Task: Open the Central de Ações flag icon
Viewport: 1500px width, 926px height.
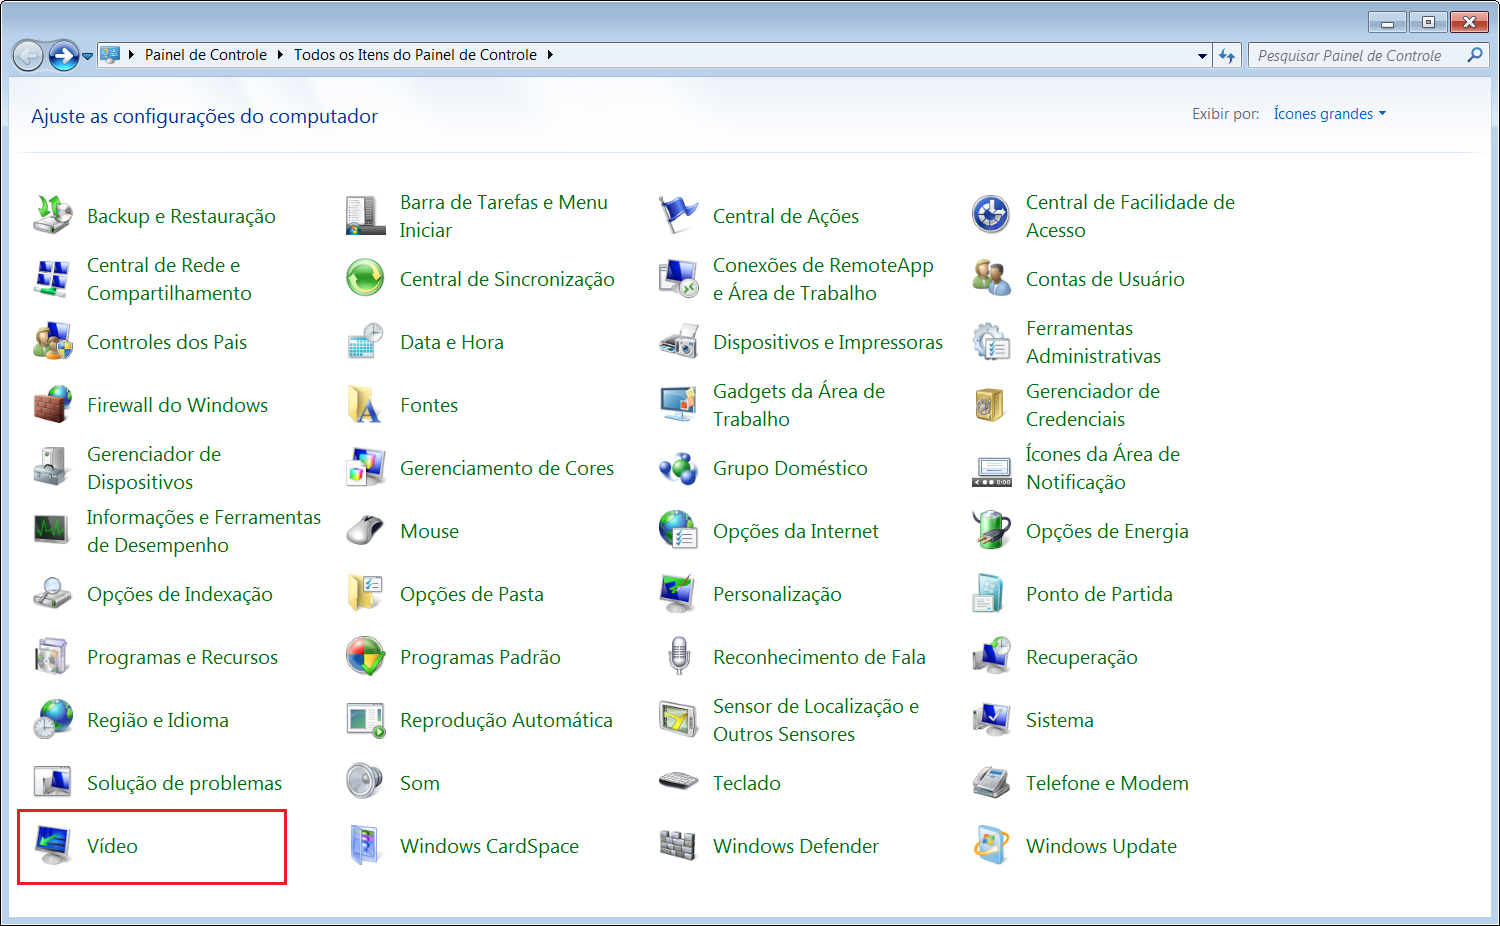Action: coord(678,215)
